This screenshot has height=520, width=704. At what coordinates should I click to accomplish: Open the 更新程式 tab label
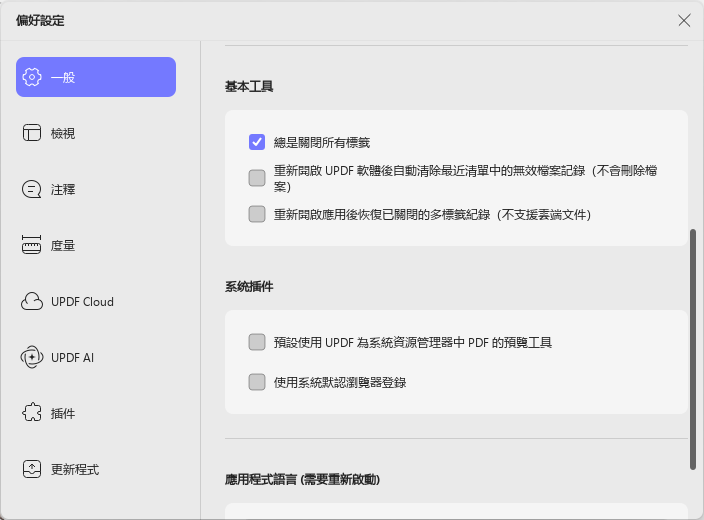[x=75, y=469]
